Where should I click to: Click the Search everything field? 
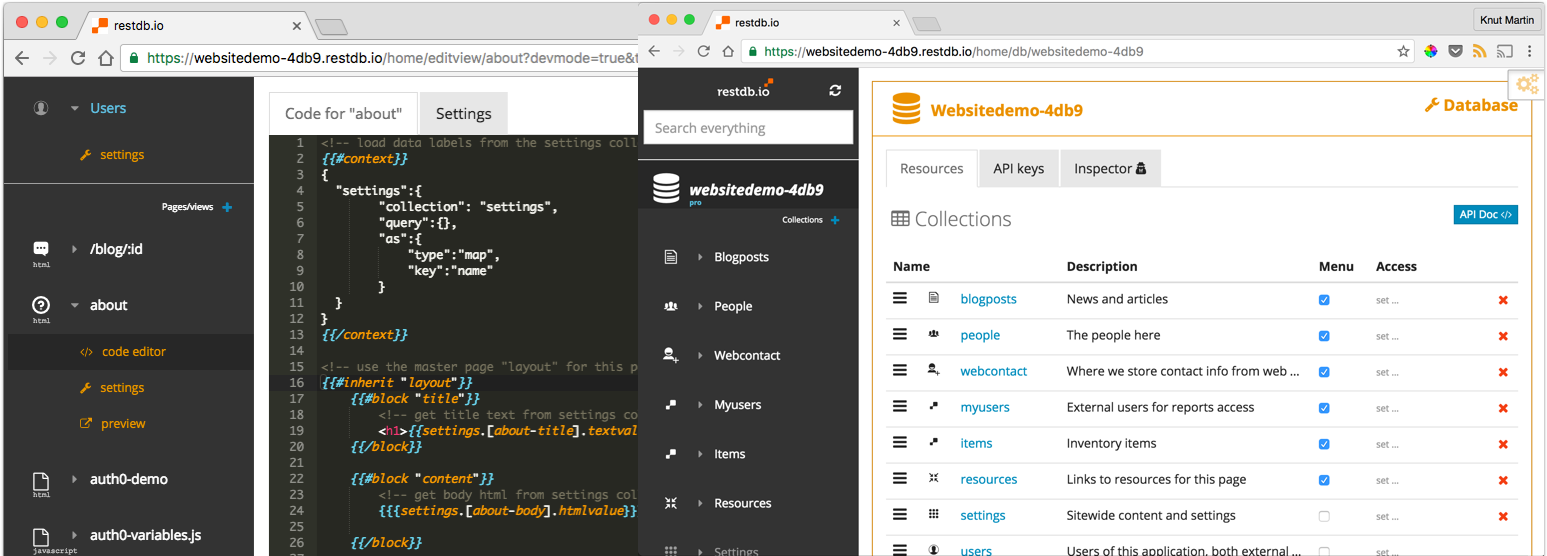pos(748,128)
